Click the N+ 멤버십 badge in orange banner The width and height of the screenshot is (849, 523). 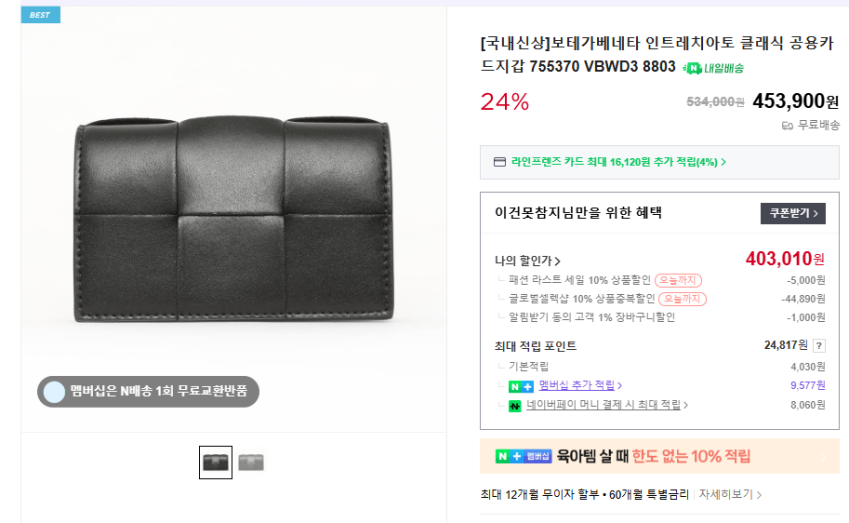[524, 456]
